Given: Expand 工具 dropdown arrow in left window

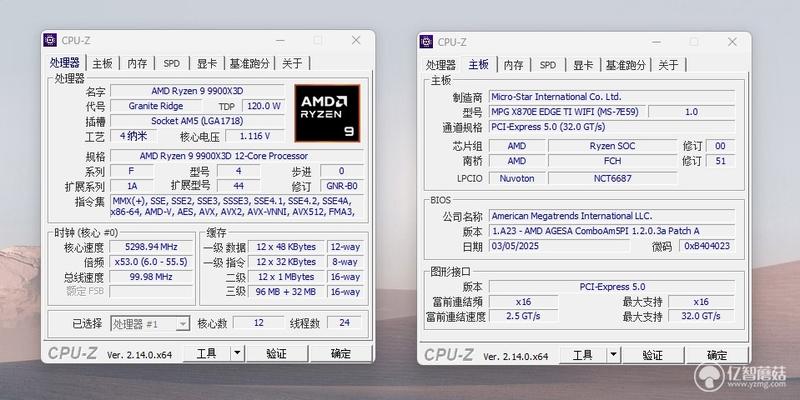Looking at the screenshot, I should [237, 354].
